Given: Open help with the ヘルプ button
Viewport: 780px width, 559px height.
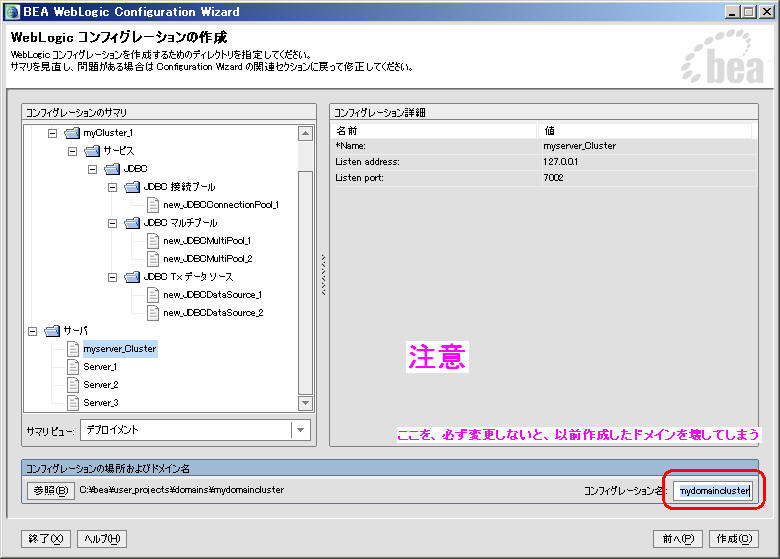Looking at the screenshot, I should point(102,539).
